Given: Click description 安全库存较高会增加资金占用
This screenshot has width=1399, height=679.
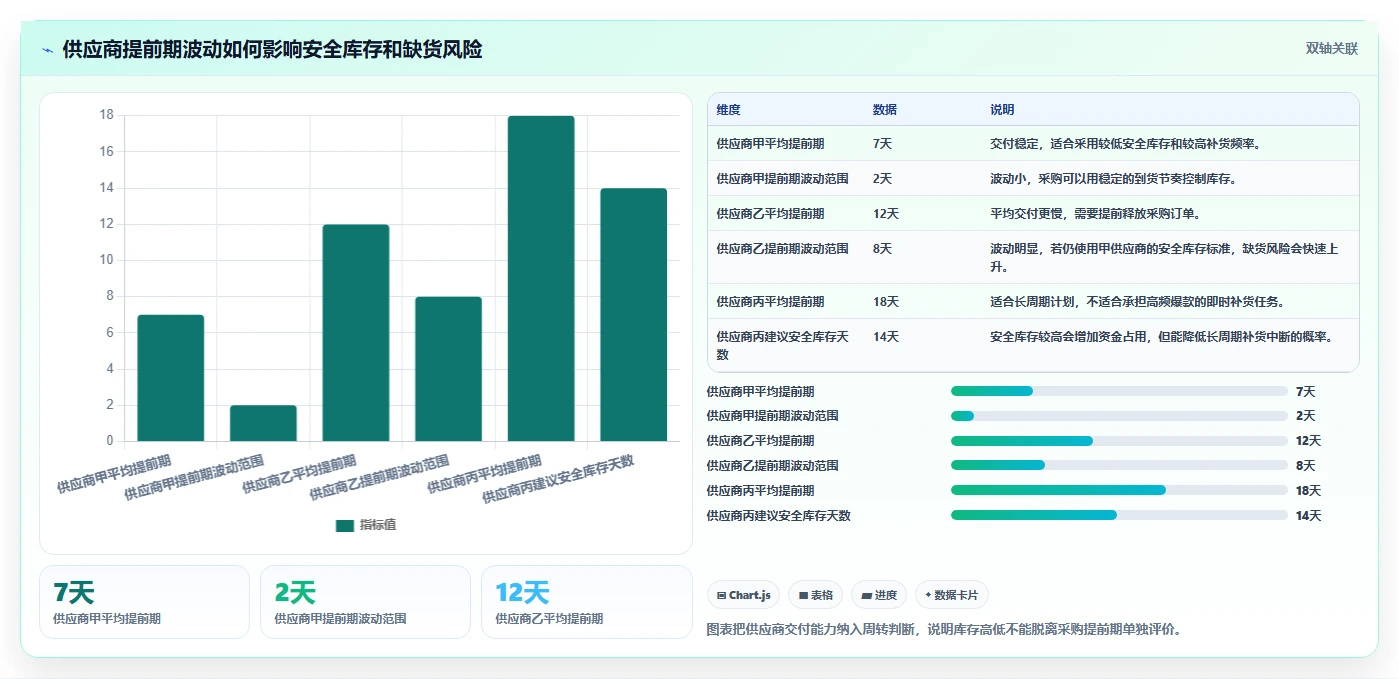Looking at the screenshot, I should click(1161, 337).
